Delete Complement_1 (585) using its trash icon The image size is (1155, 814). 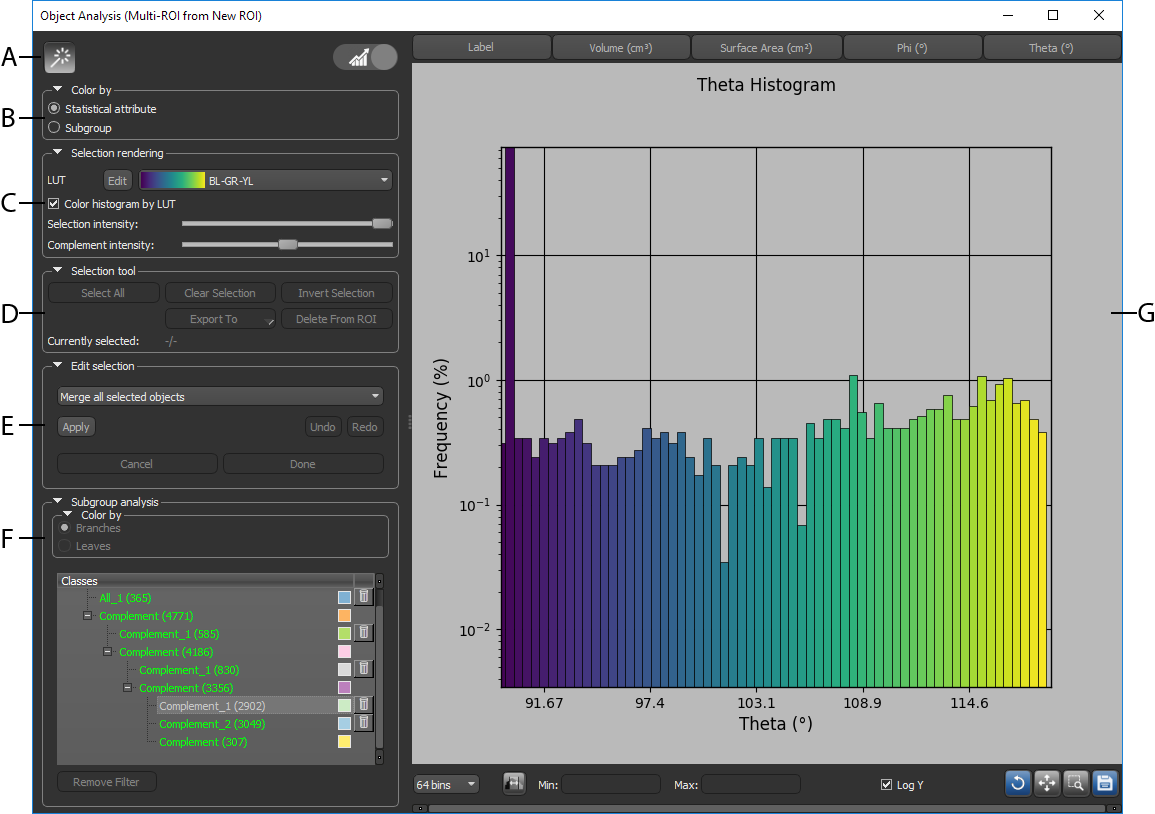tap(364, 633)
